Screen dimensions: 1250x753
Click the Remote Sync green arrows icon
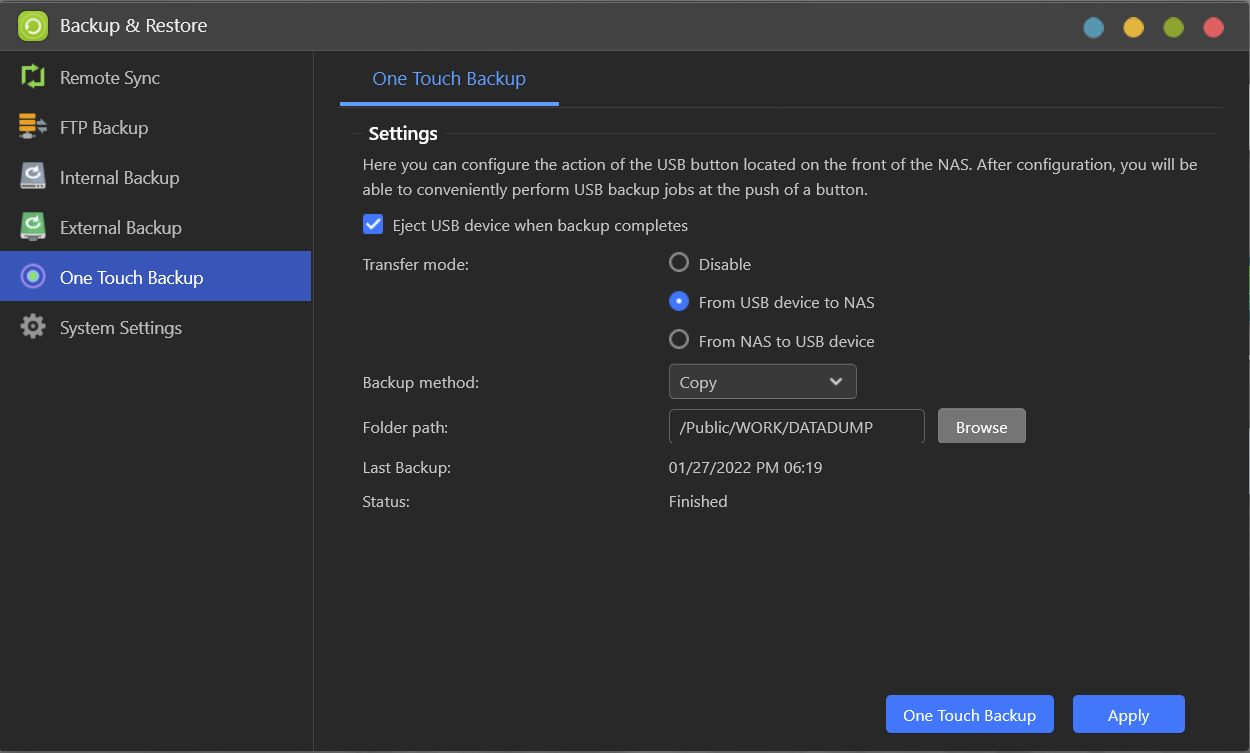33,77
